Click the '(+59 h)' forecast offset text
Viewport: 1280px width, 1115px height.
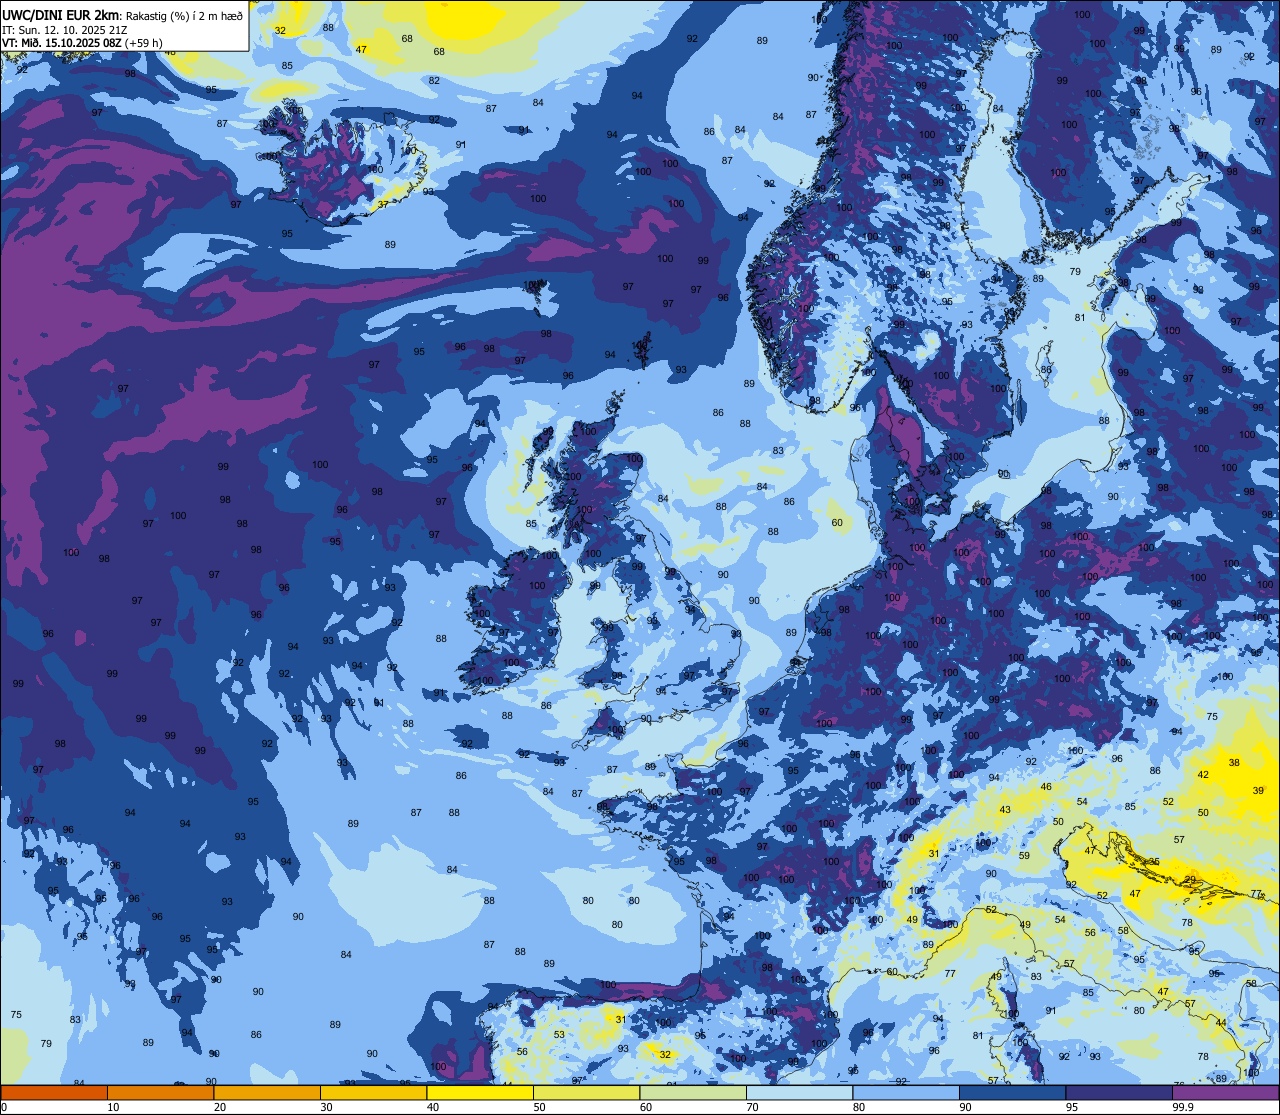[x=144, y=43]
